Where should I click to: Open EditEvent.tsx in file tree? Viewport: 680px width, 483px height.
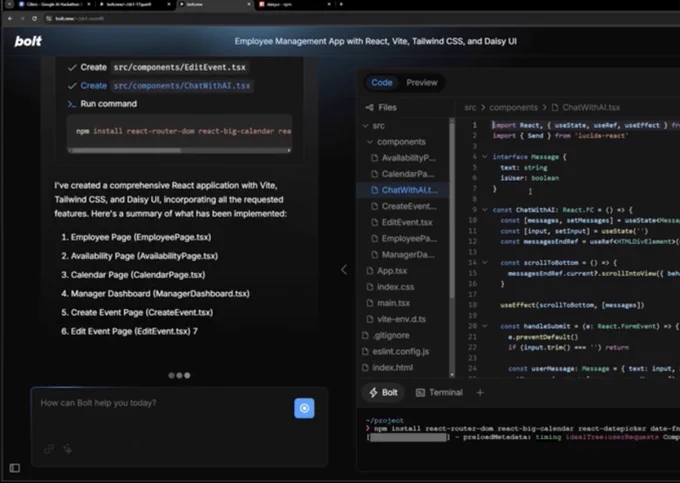(403, 222)
